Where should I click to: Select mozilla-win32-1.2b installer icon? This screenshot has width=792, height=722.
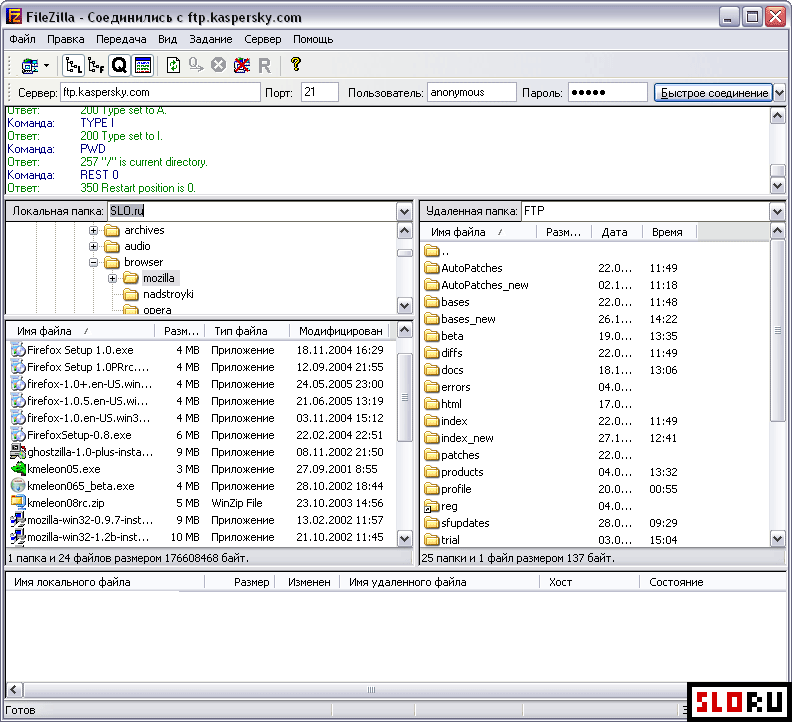pos(18,537)
